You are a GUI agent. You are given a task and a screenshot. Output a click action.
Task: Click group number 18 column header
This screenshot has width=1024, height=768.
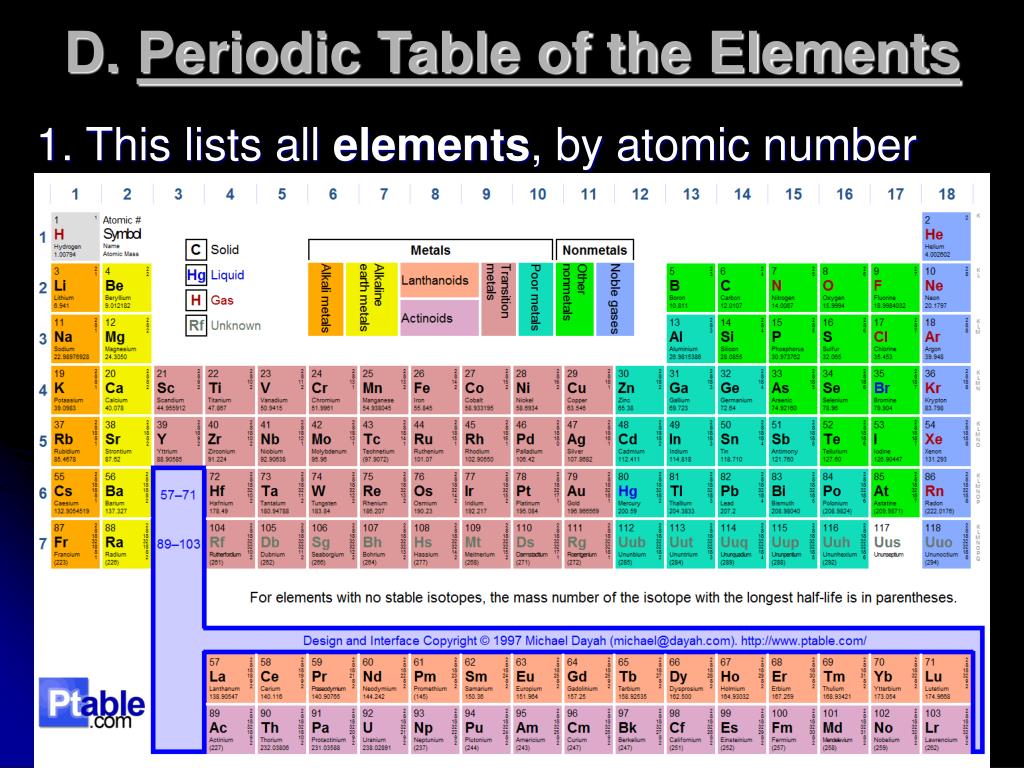[x=946, y=194]
